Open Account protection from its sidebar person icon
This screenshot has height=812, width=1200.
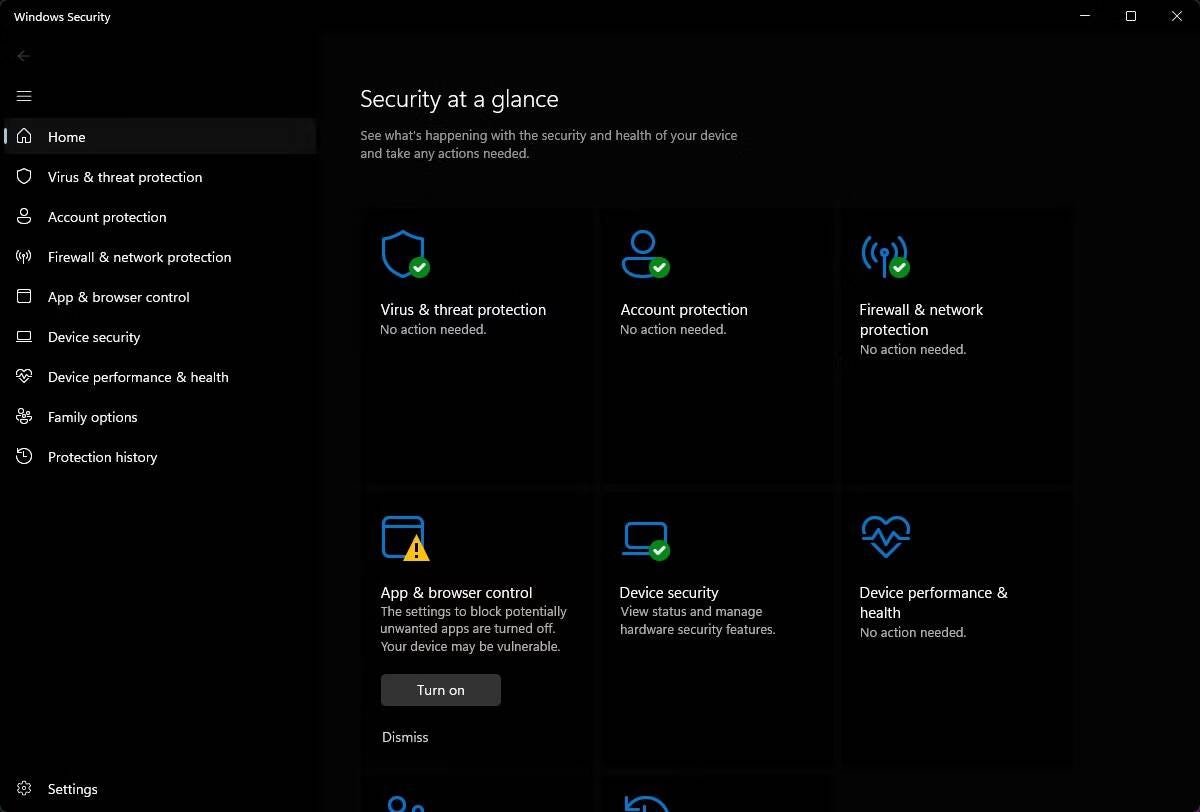(23, 217)
